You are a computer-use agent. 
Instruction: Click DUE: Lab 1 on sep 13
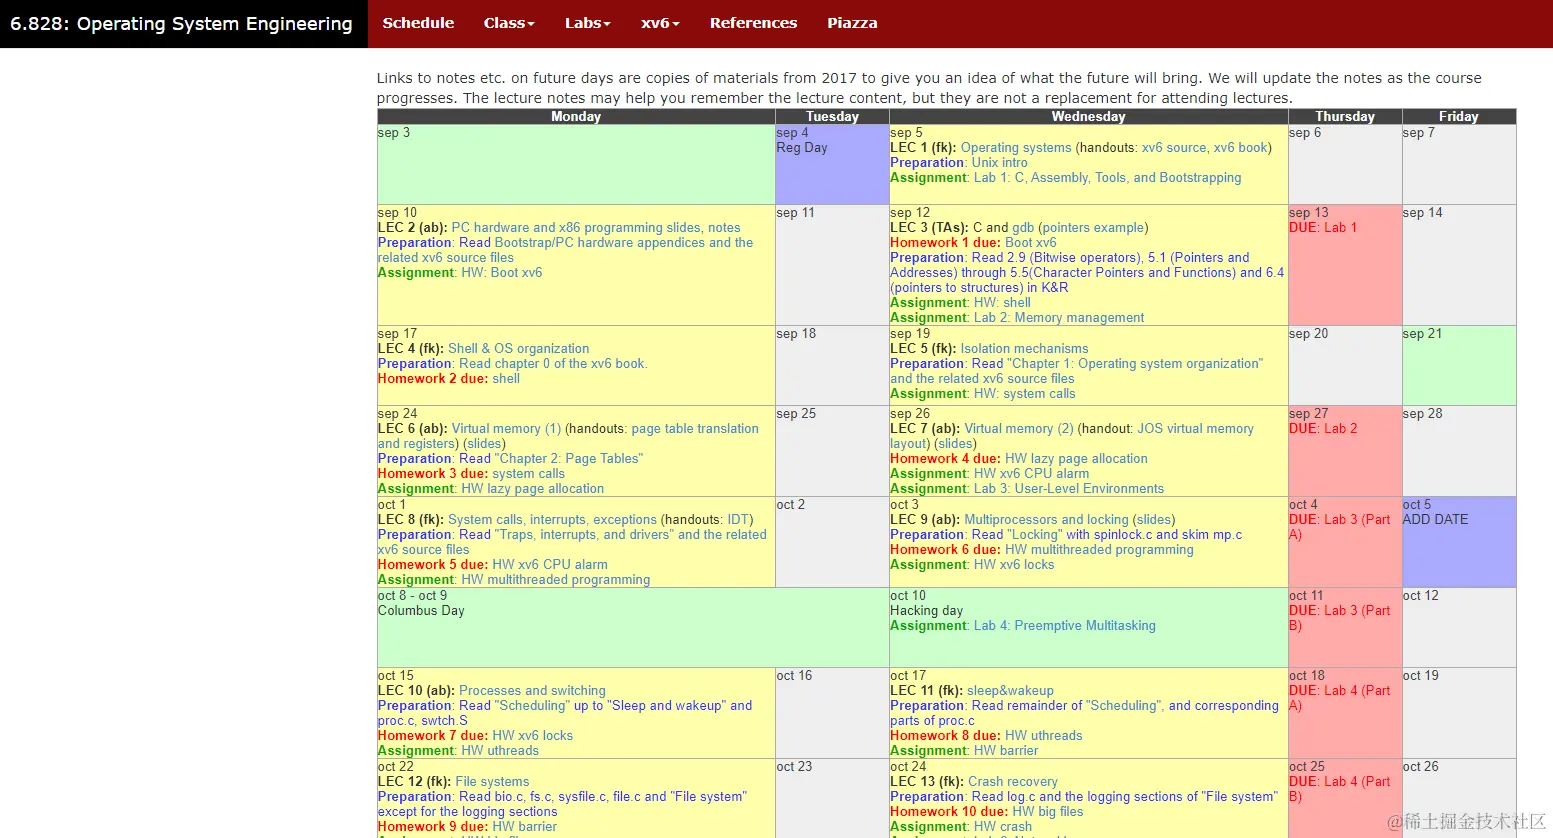tap(1323, 228)
